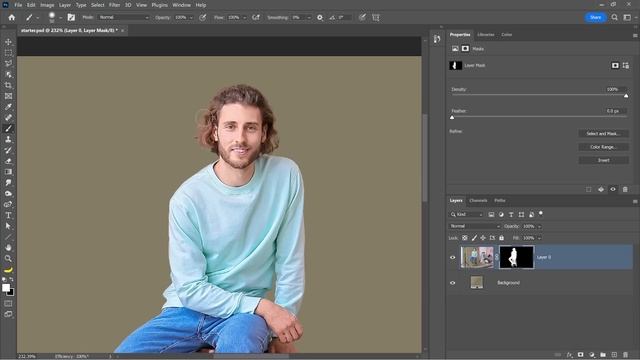Switch to the Channels tab

click(478, 200)
